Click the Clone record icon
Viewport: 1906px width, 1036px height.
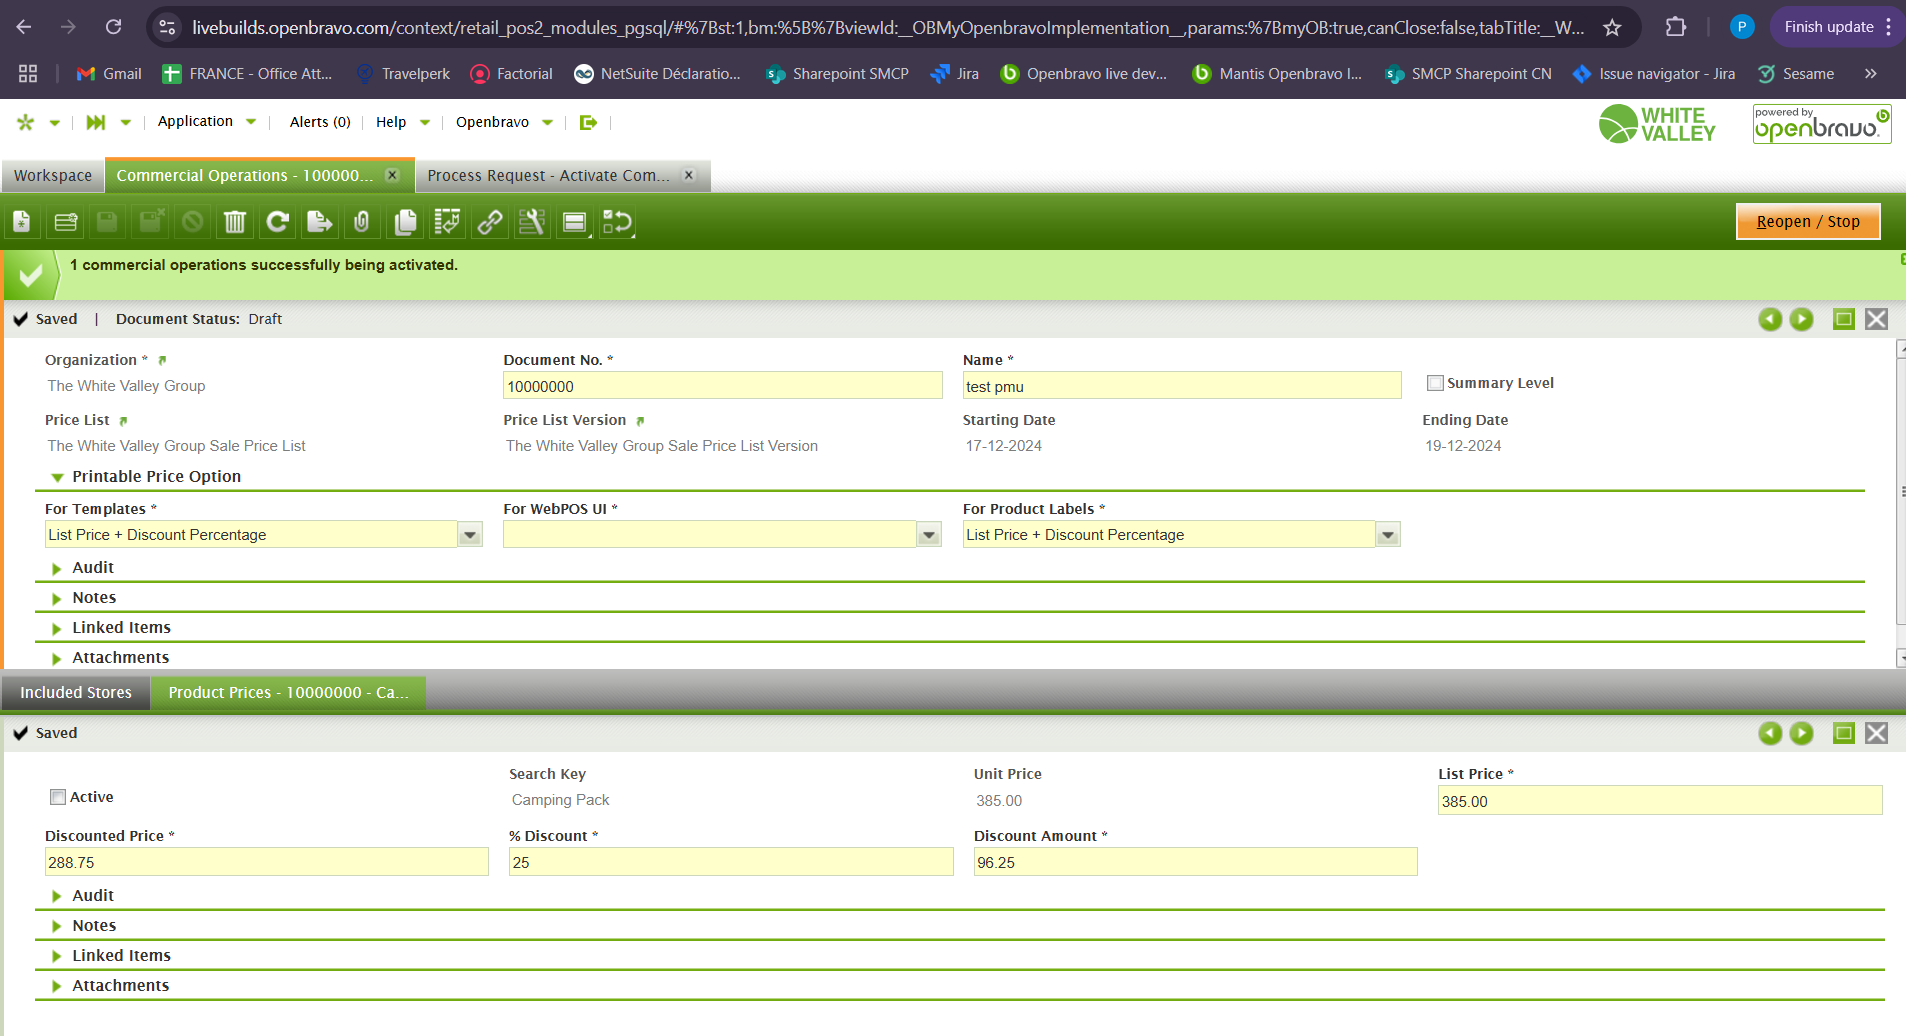[x=405, y=222]
